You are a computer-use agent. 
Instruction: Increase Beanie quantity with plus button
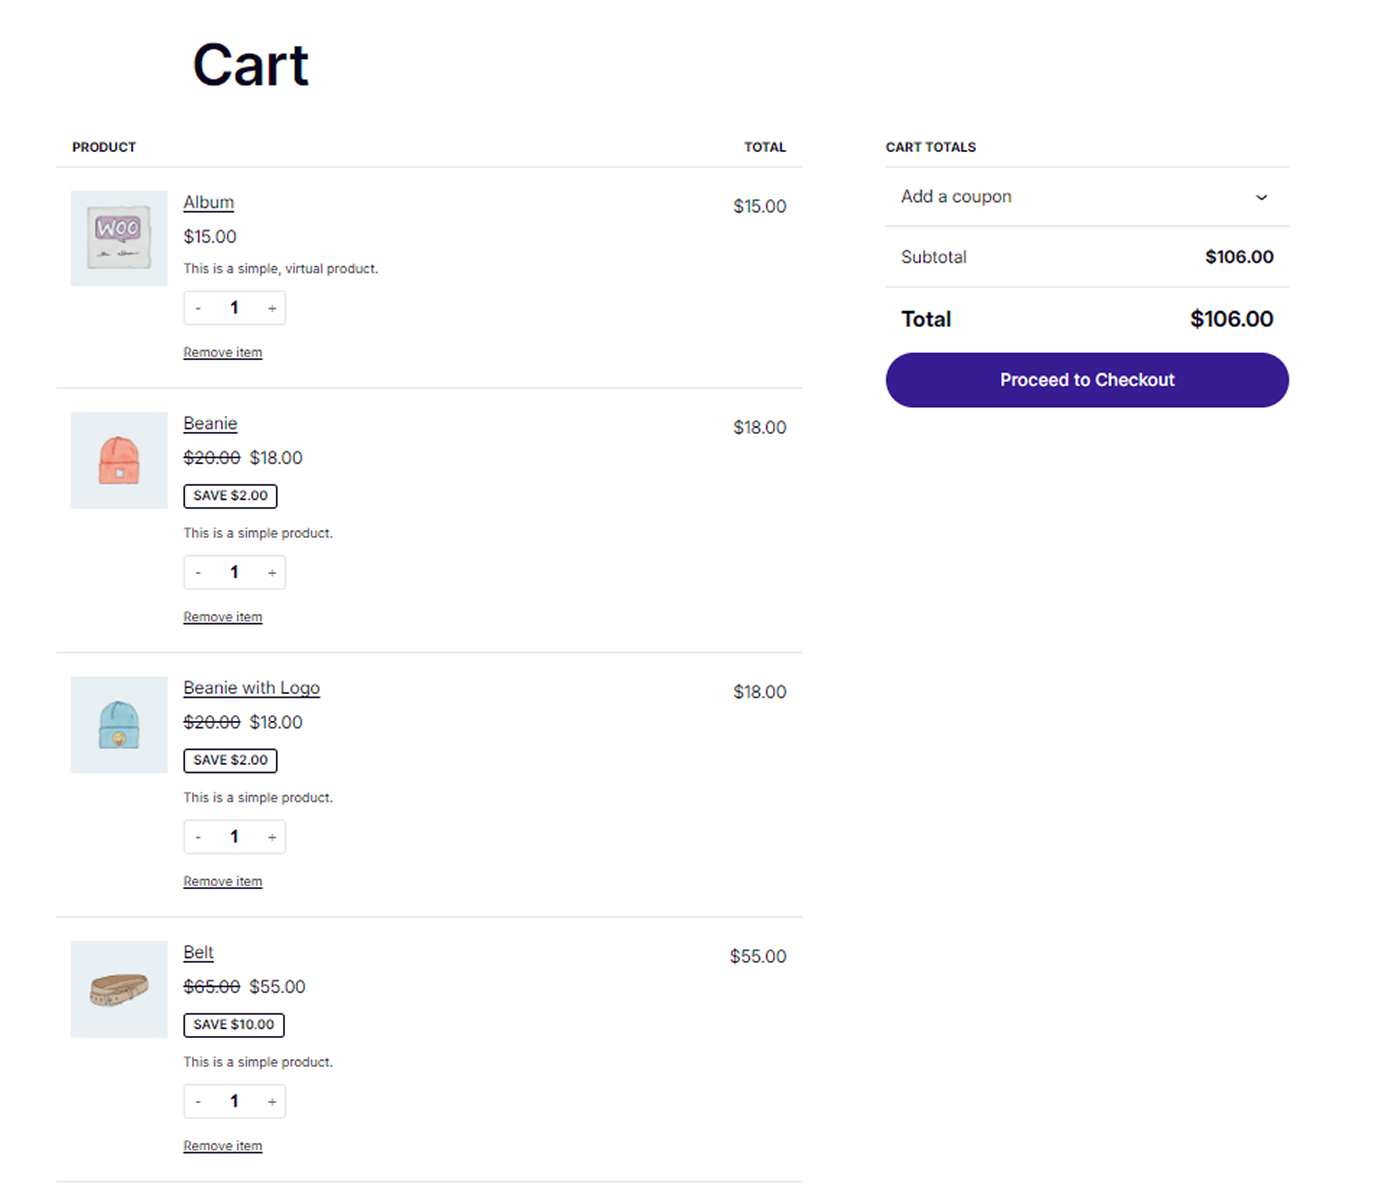[272, 573]
